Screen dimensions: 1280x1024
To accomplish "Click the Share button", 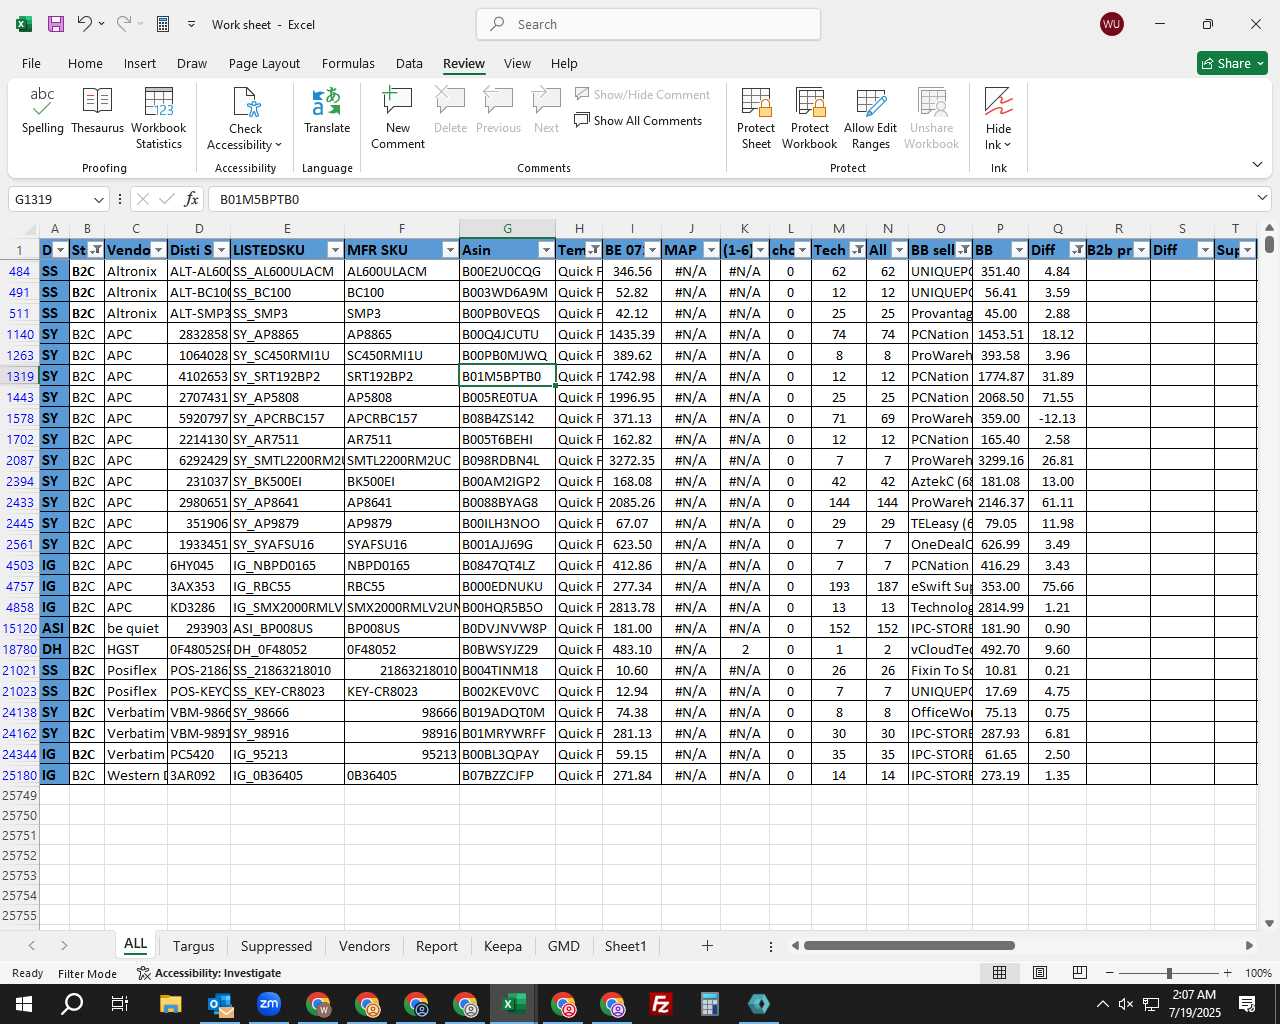I will (1232, 63).
